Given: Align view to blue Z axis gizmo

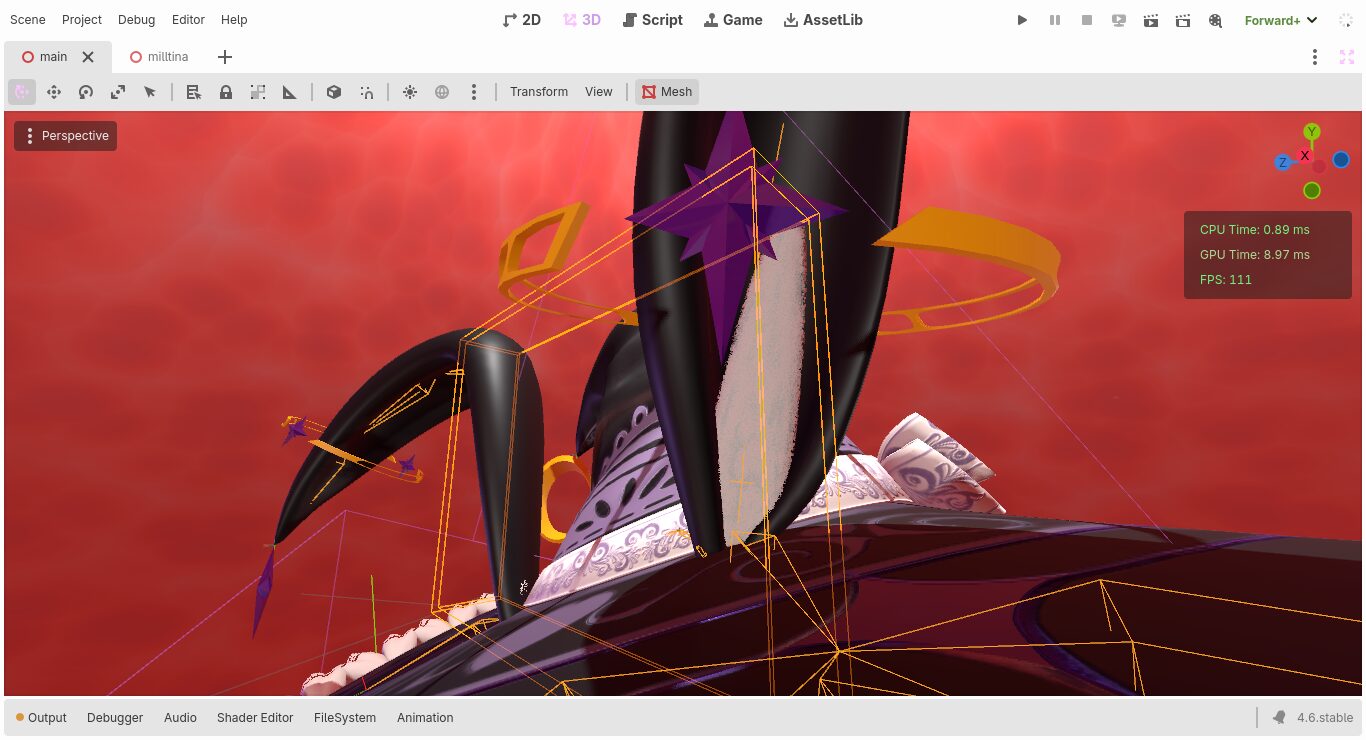Looking at the screenshot, I should point(1283,162).
